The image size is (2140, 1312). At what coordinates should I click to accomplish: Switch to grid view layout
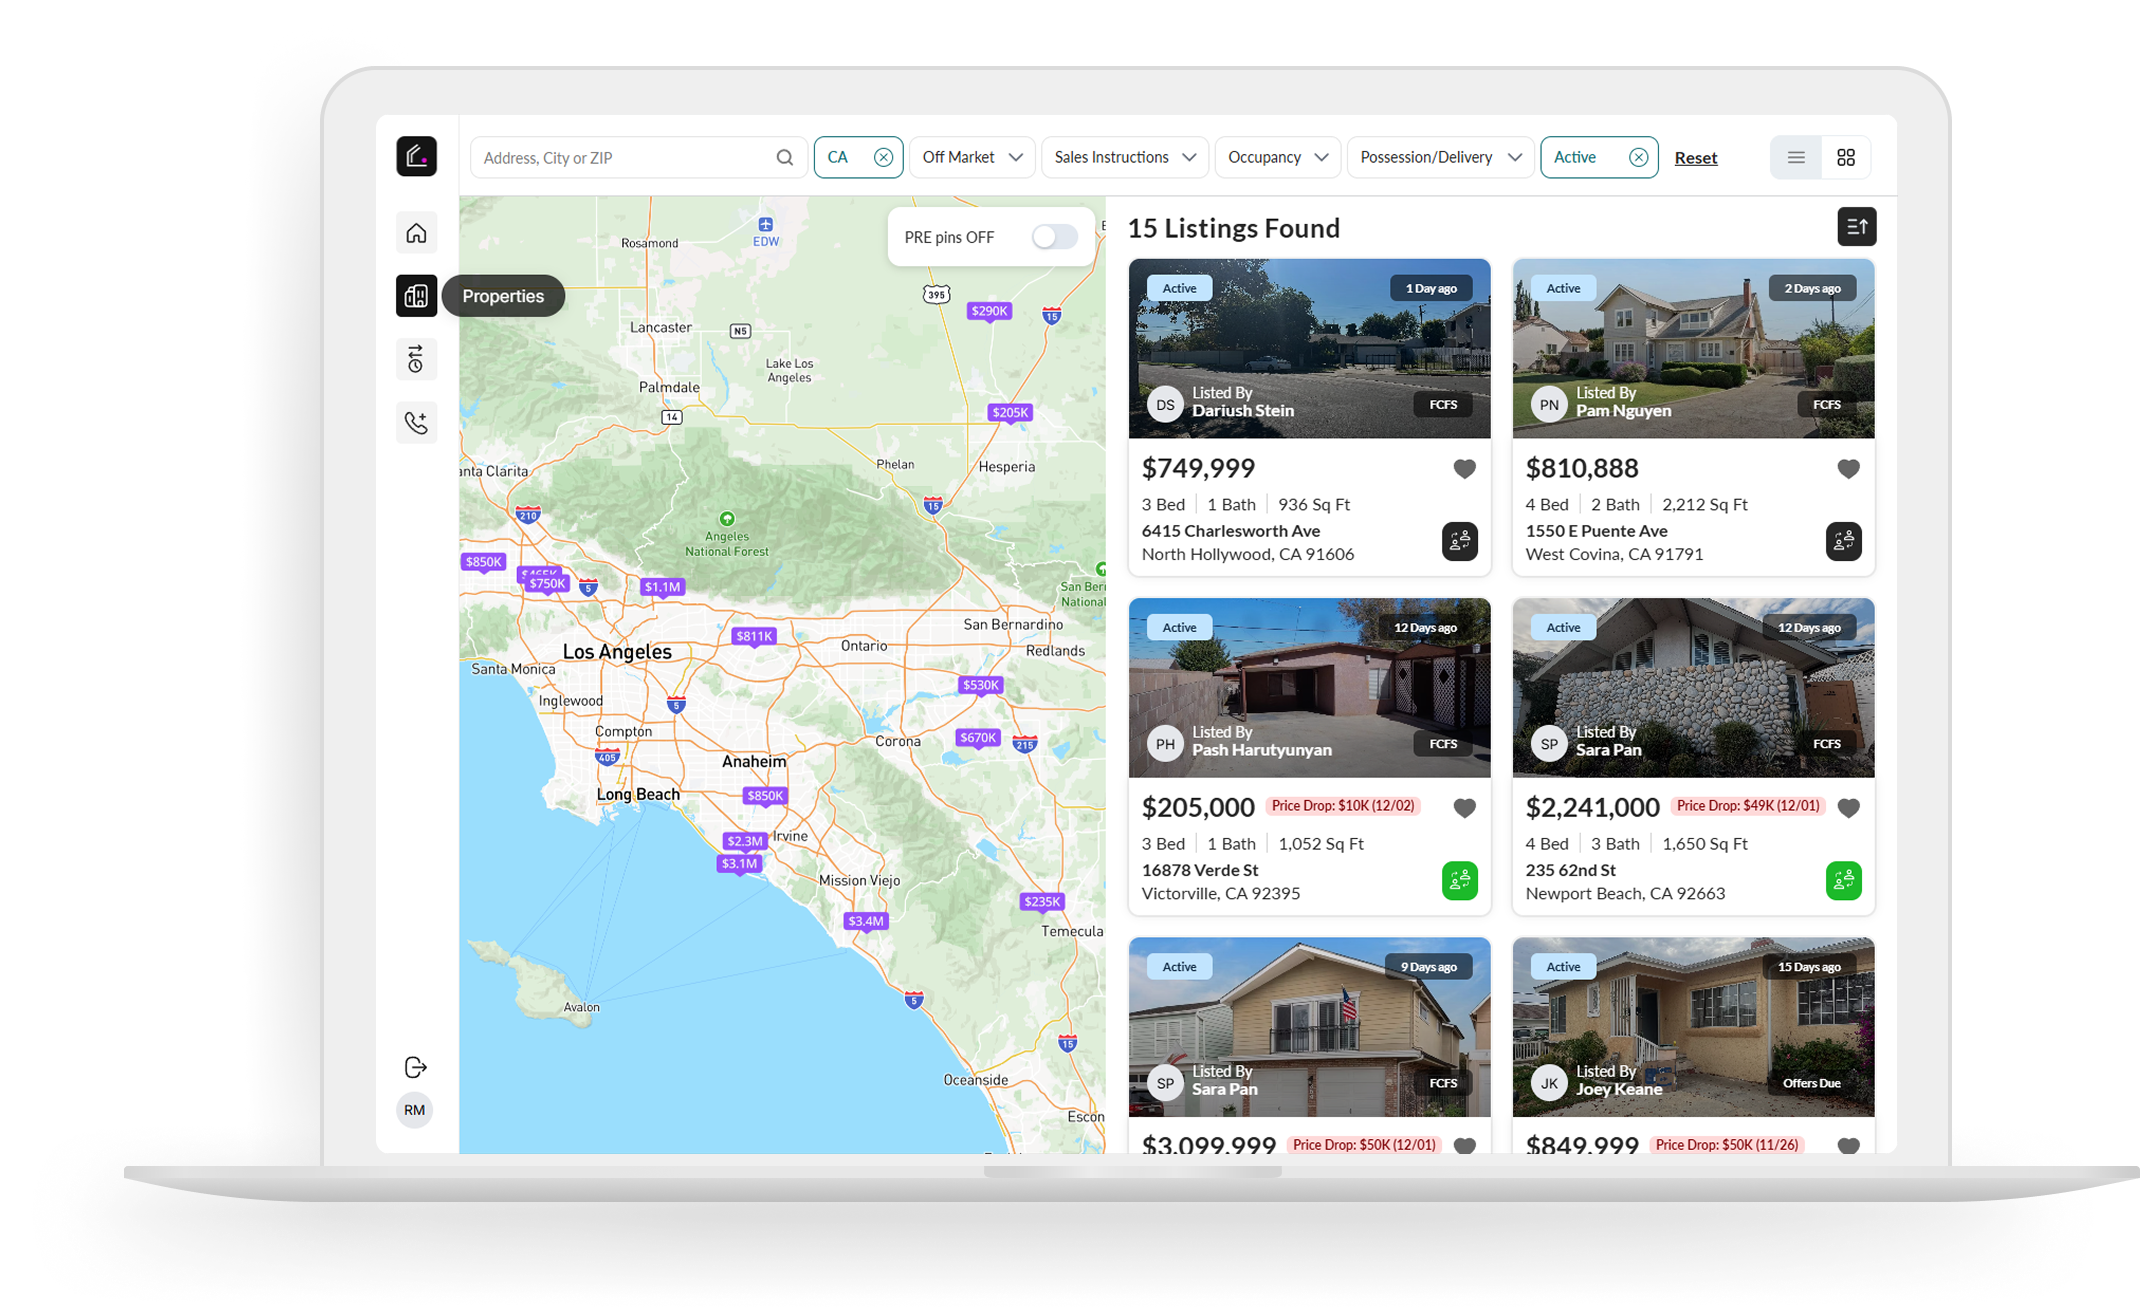[1846, 158]
